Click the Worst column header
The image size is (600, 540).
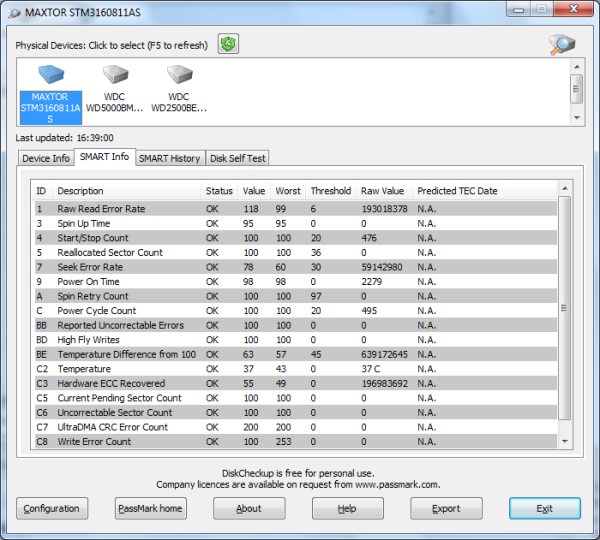point(288,191)
